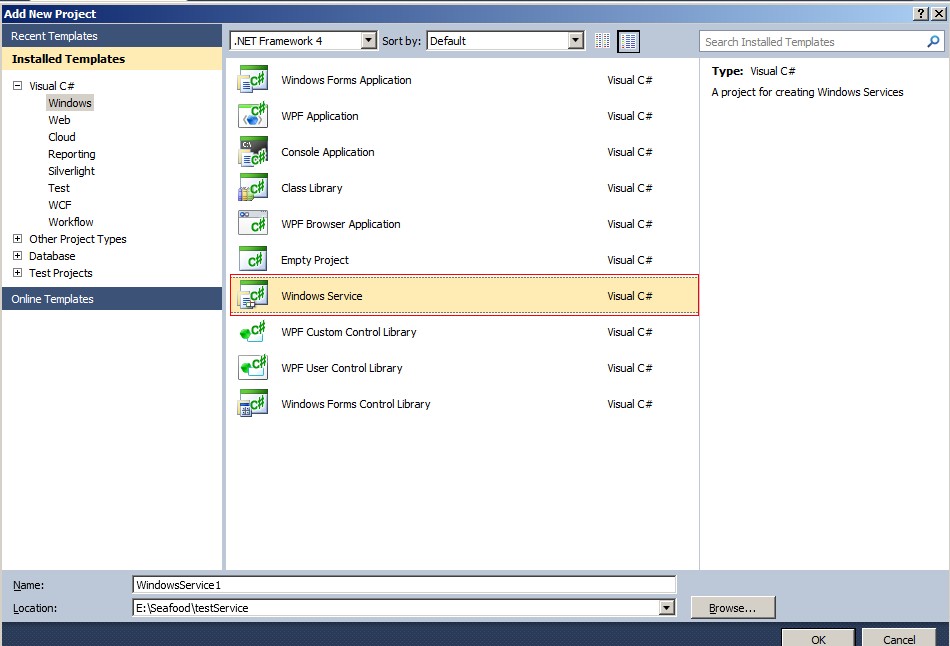The image size is (950, 646).
Task: Click inside the Name input field
Action: point(400,585)
